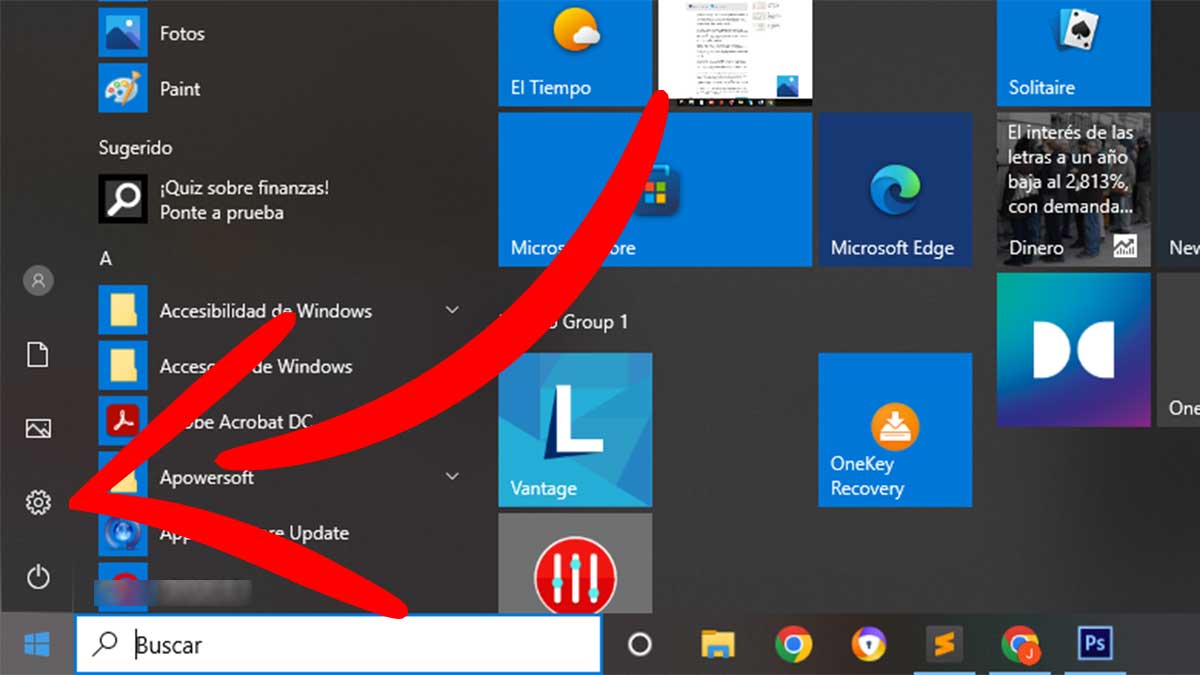Open the Dinero news tile
Viewport: 1200px width, 675px height.
tap(1073, 189)
